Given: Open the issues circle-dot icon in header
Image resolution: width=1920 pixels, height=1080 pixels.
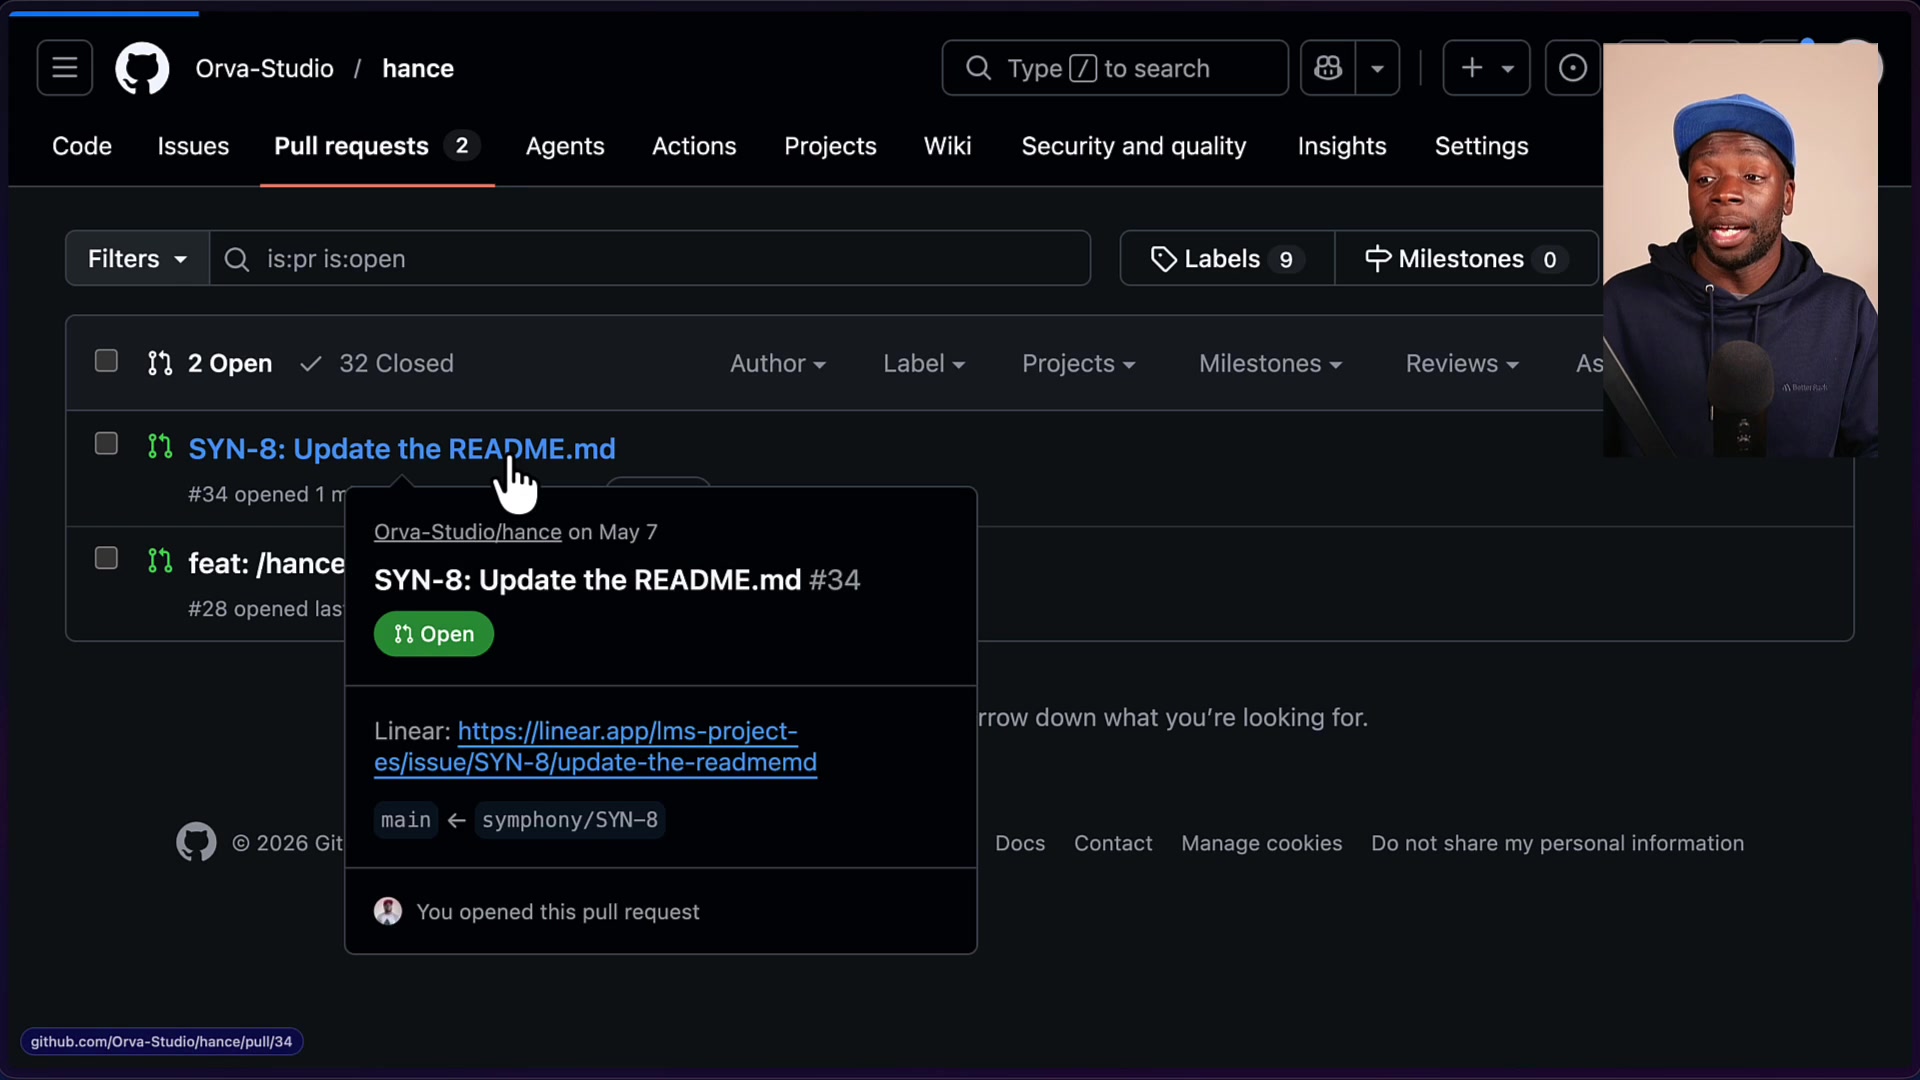Looking at the screenshot, I should [x=1573, y=68].
